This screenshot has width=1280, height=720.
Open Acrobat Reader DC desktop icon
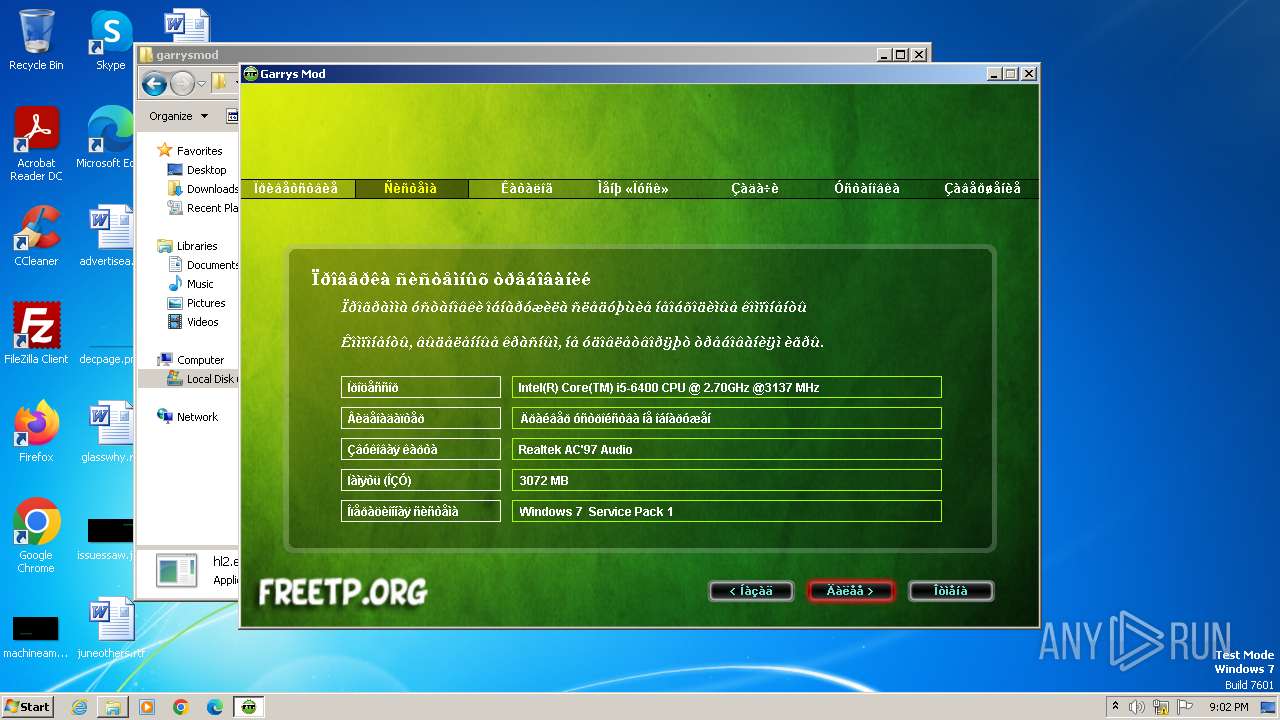36,144
